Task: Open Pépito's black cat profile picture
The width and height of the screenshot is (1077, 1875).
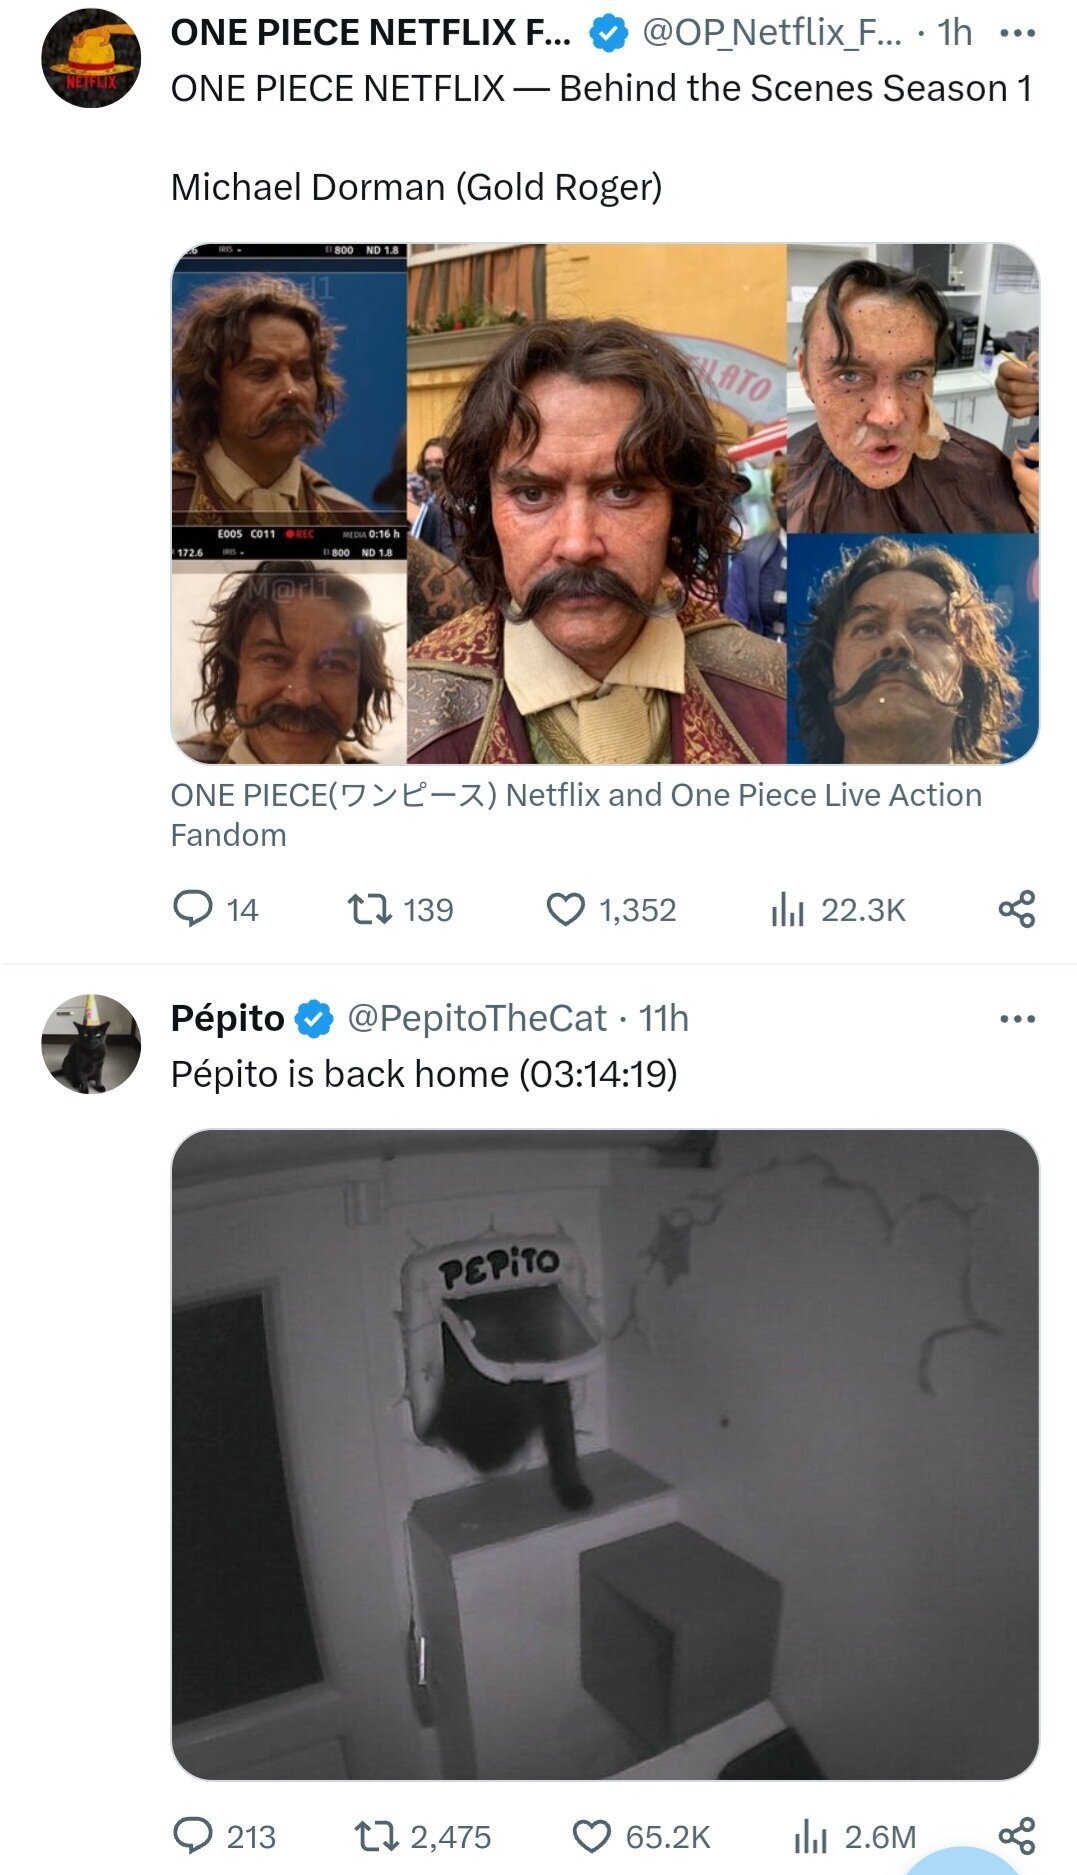Action: click(x=91, y=1044)
